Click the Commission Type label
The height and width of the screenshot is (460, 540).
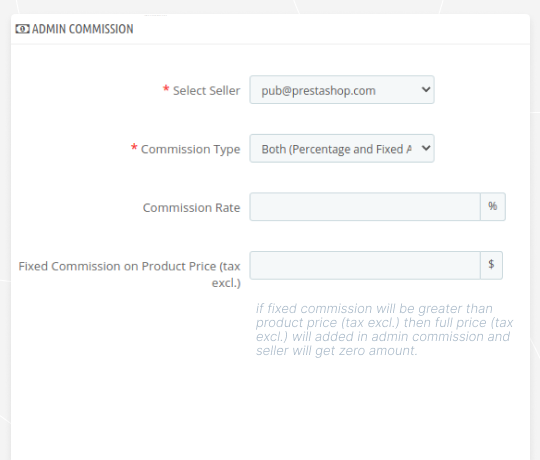click(x=190, y=149)
